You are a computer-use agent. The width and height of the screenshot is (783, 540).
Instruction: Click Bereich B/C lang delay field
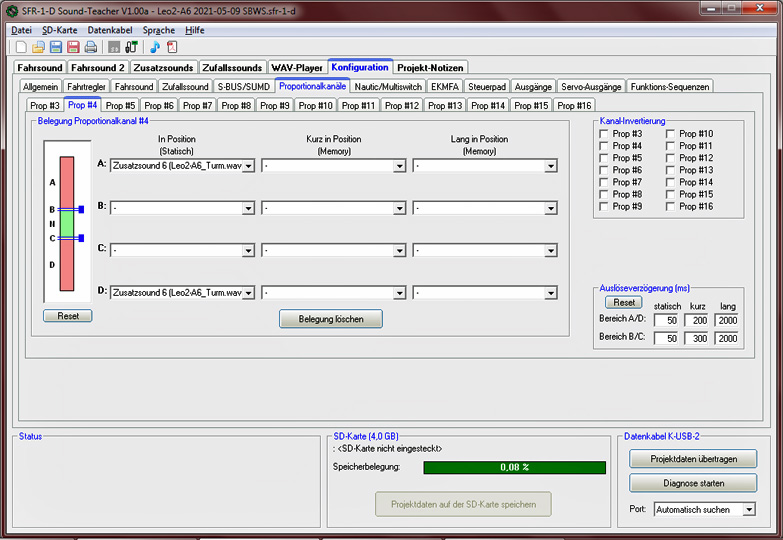tap(727, 338)
